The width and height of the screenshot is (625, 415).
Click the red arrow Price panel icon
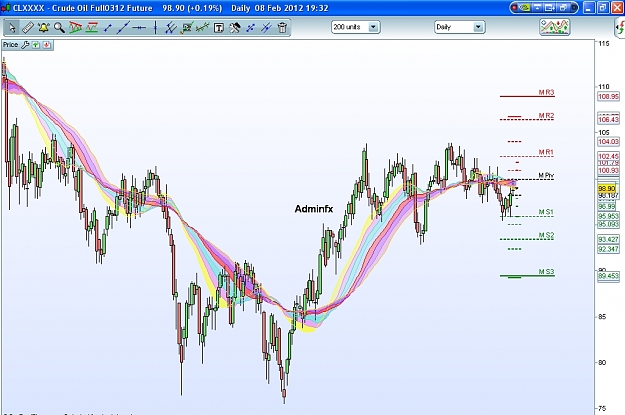point(47,45)
